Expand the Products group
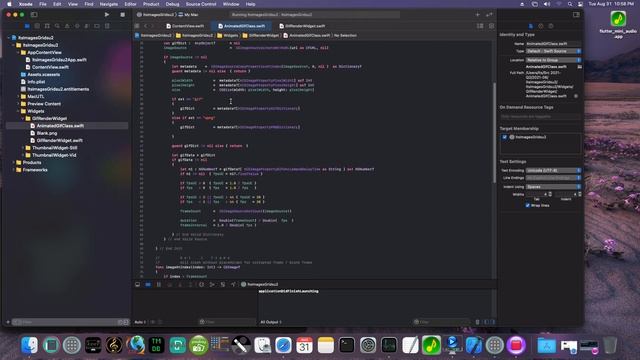The image size is (640, 360). pyautogui.click(x=13, y=162)
